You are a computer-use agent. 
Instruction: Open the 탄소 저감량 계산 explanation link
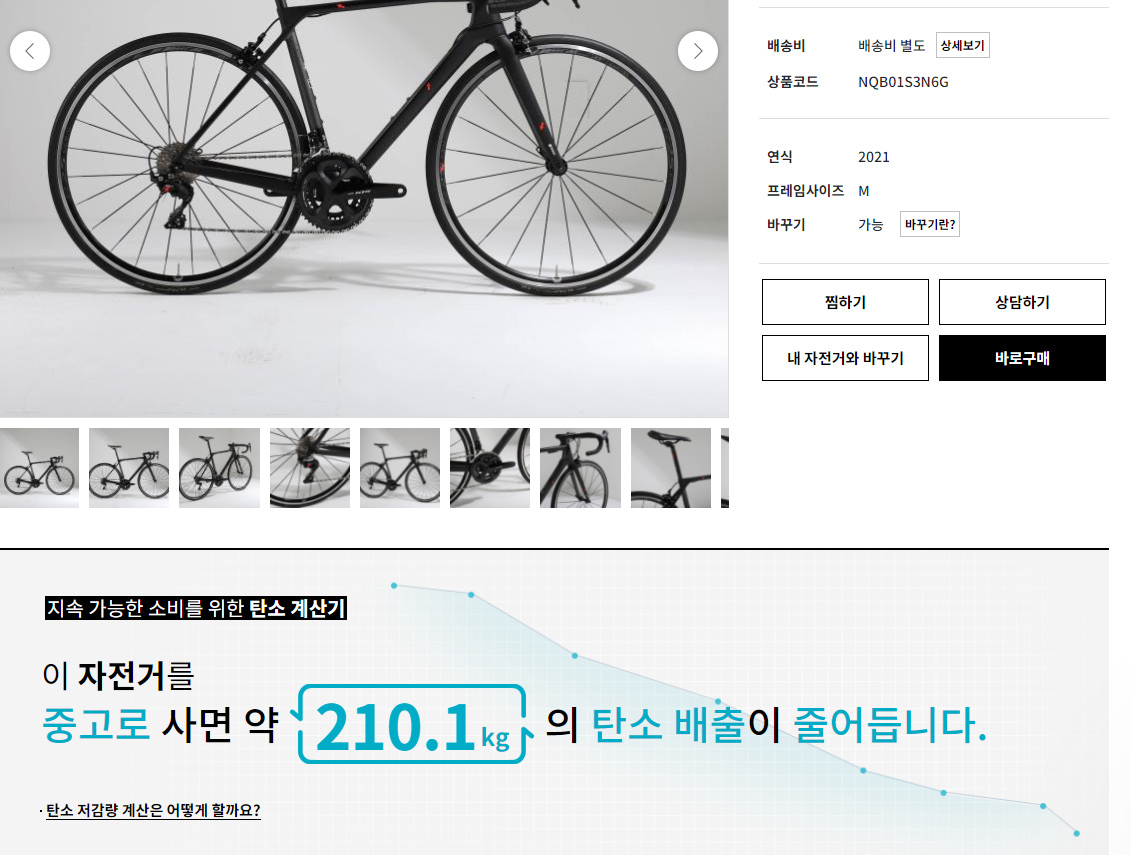point(153,810)
